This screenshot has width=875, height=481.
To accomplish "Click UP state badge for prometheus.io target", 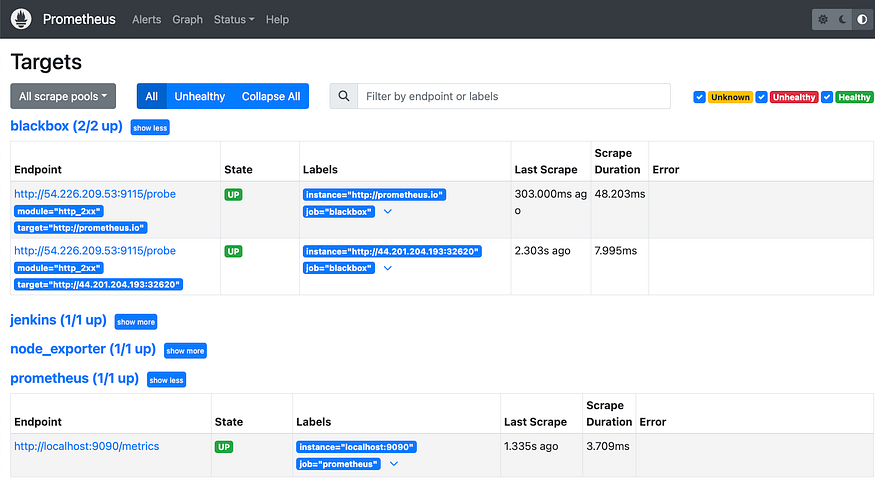I will [x=233, y=195].
